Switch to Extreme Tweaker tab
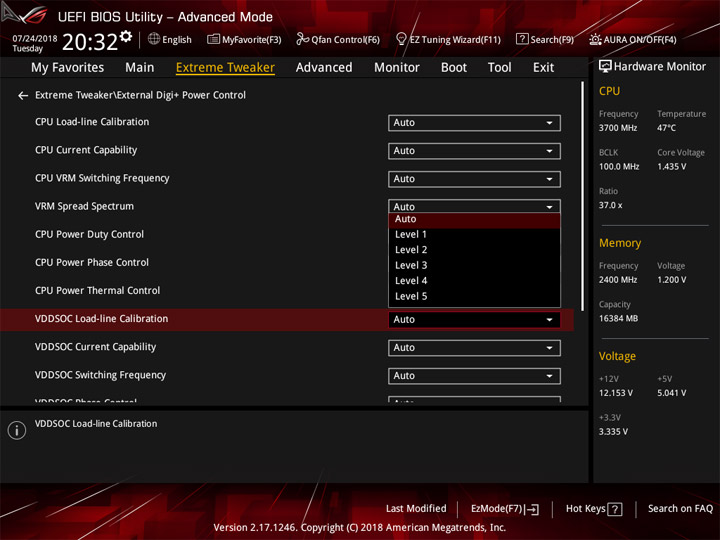Viewport: 720px width, 540px height. (225, 68)
